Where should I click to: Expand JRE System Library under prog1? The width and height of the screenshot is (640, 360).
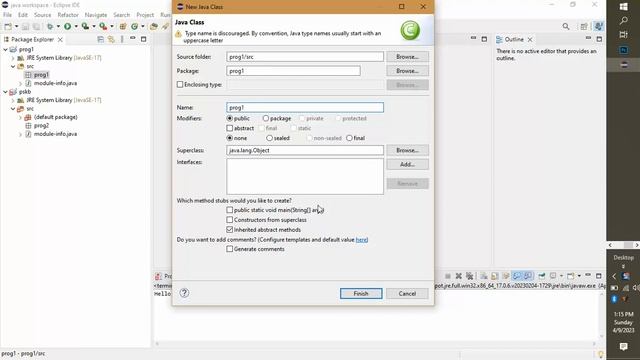[x=13, y=58]
